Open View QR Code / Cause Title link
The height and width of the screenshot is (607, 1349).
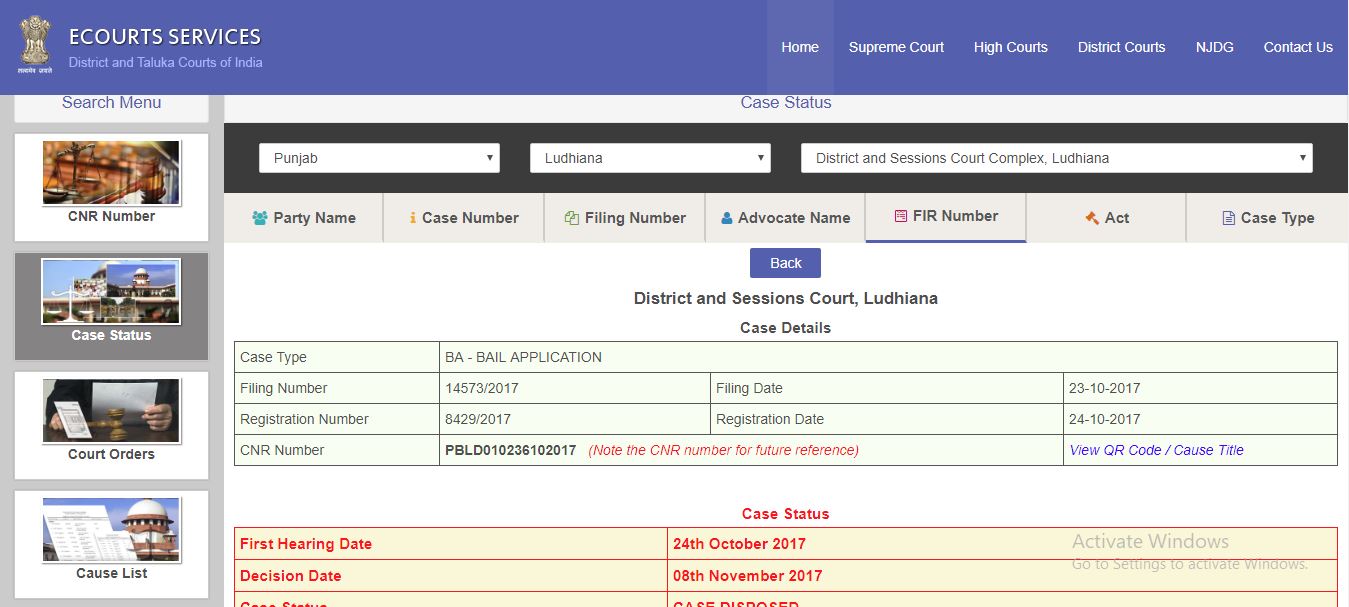pos(1156,450)
